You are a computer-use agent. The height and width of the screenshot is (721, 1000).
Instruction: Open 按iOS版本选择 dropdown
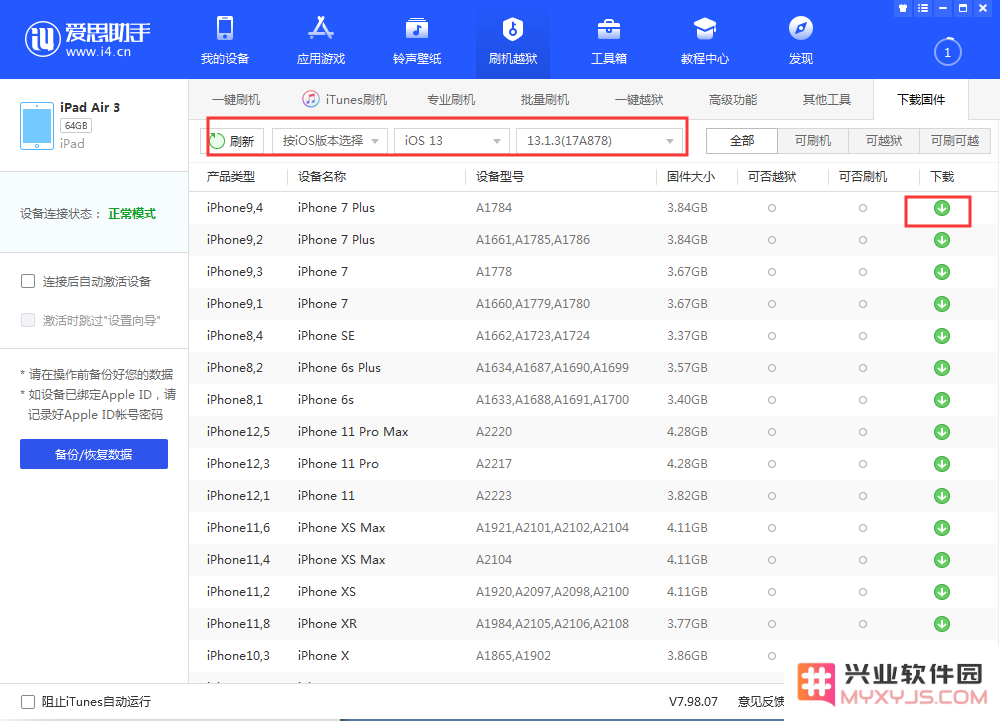[330, 141]
